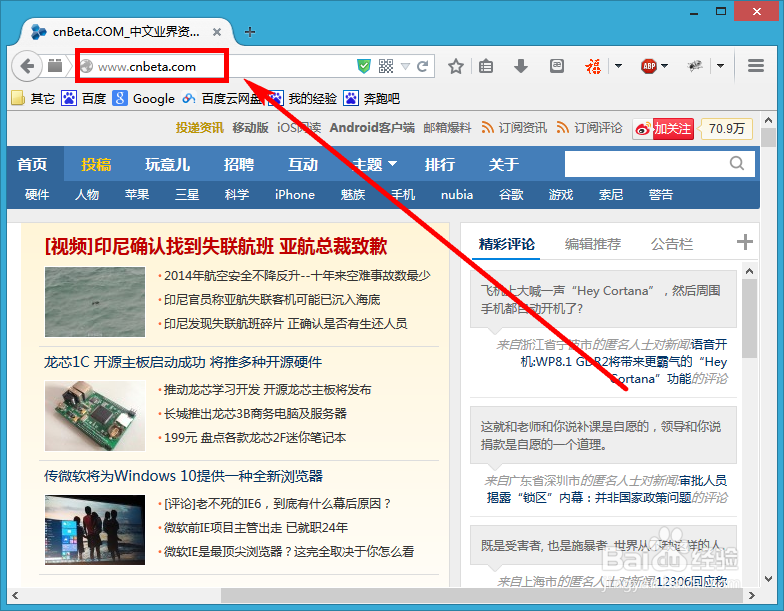
Task: Open the 招聘 navigation item
Action: (239, 164)
